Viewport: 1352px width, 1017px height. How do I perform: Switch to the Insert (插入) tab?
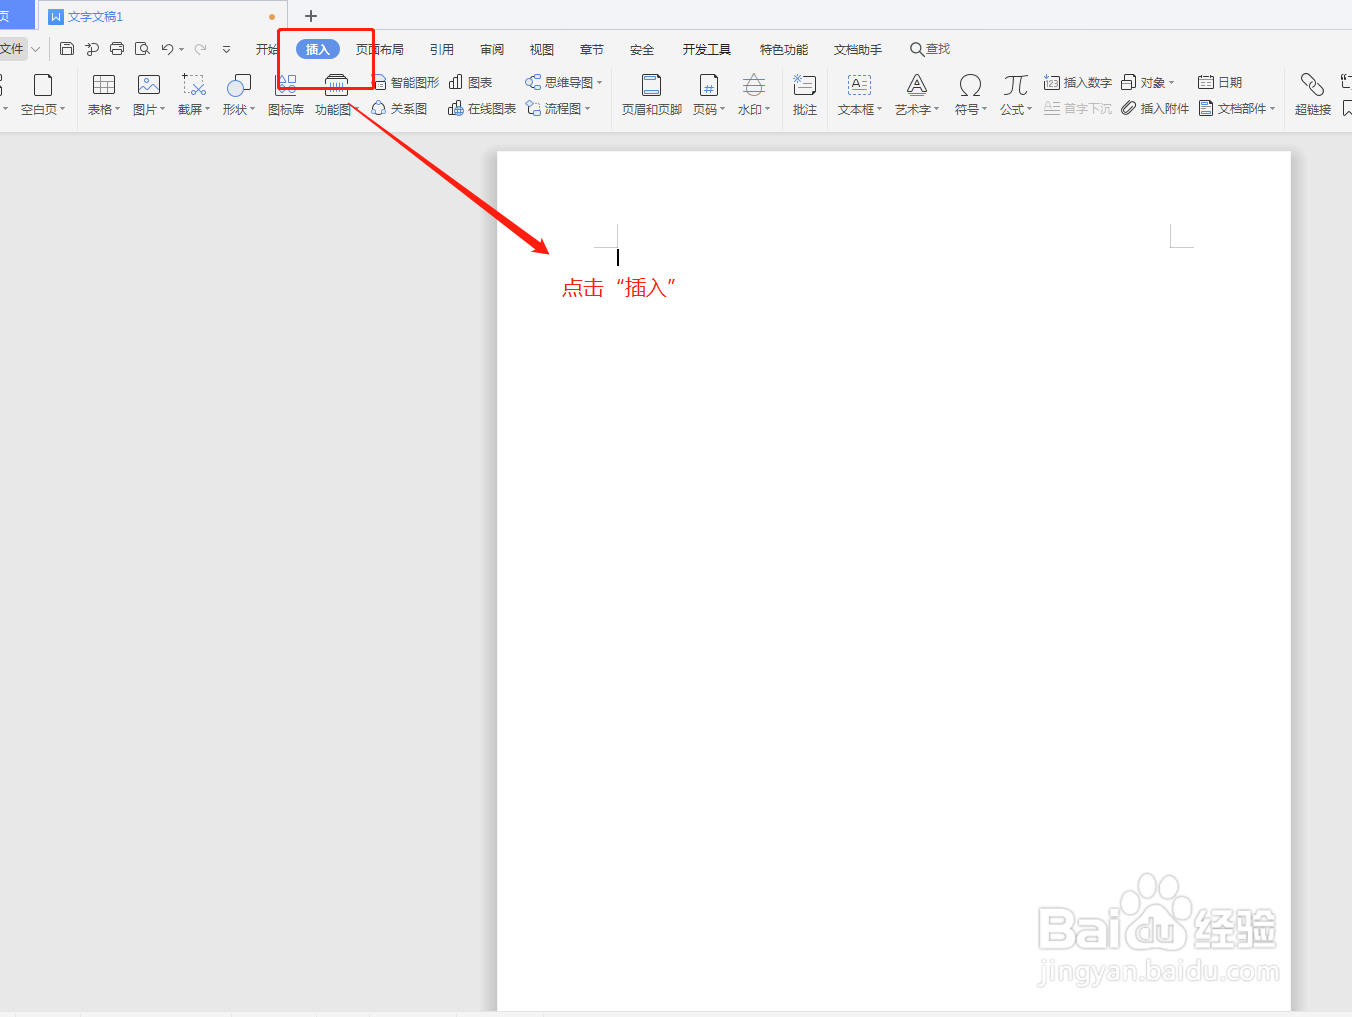point(318,49)
